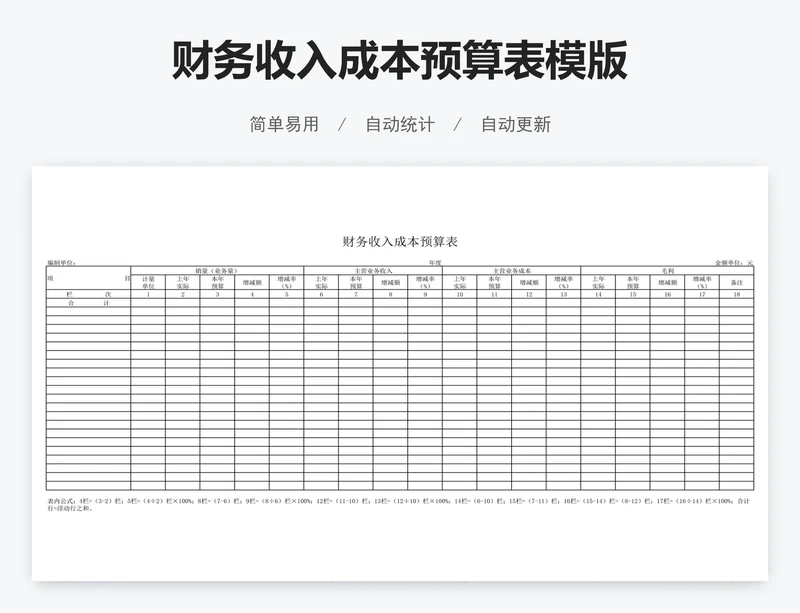Select 增减率（%）header under 毛利

coord(702,282)
